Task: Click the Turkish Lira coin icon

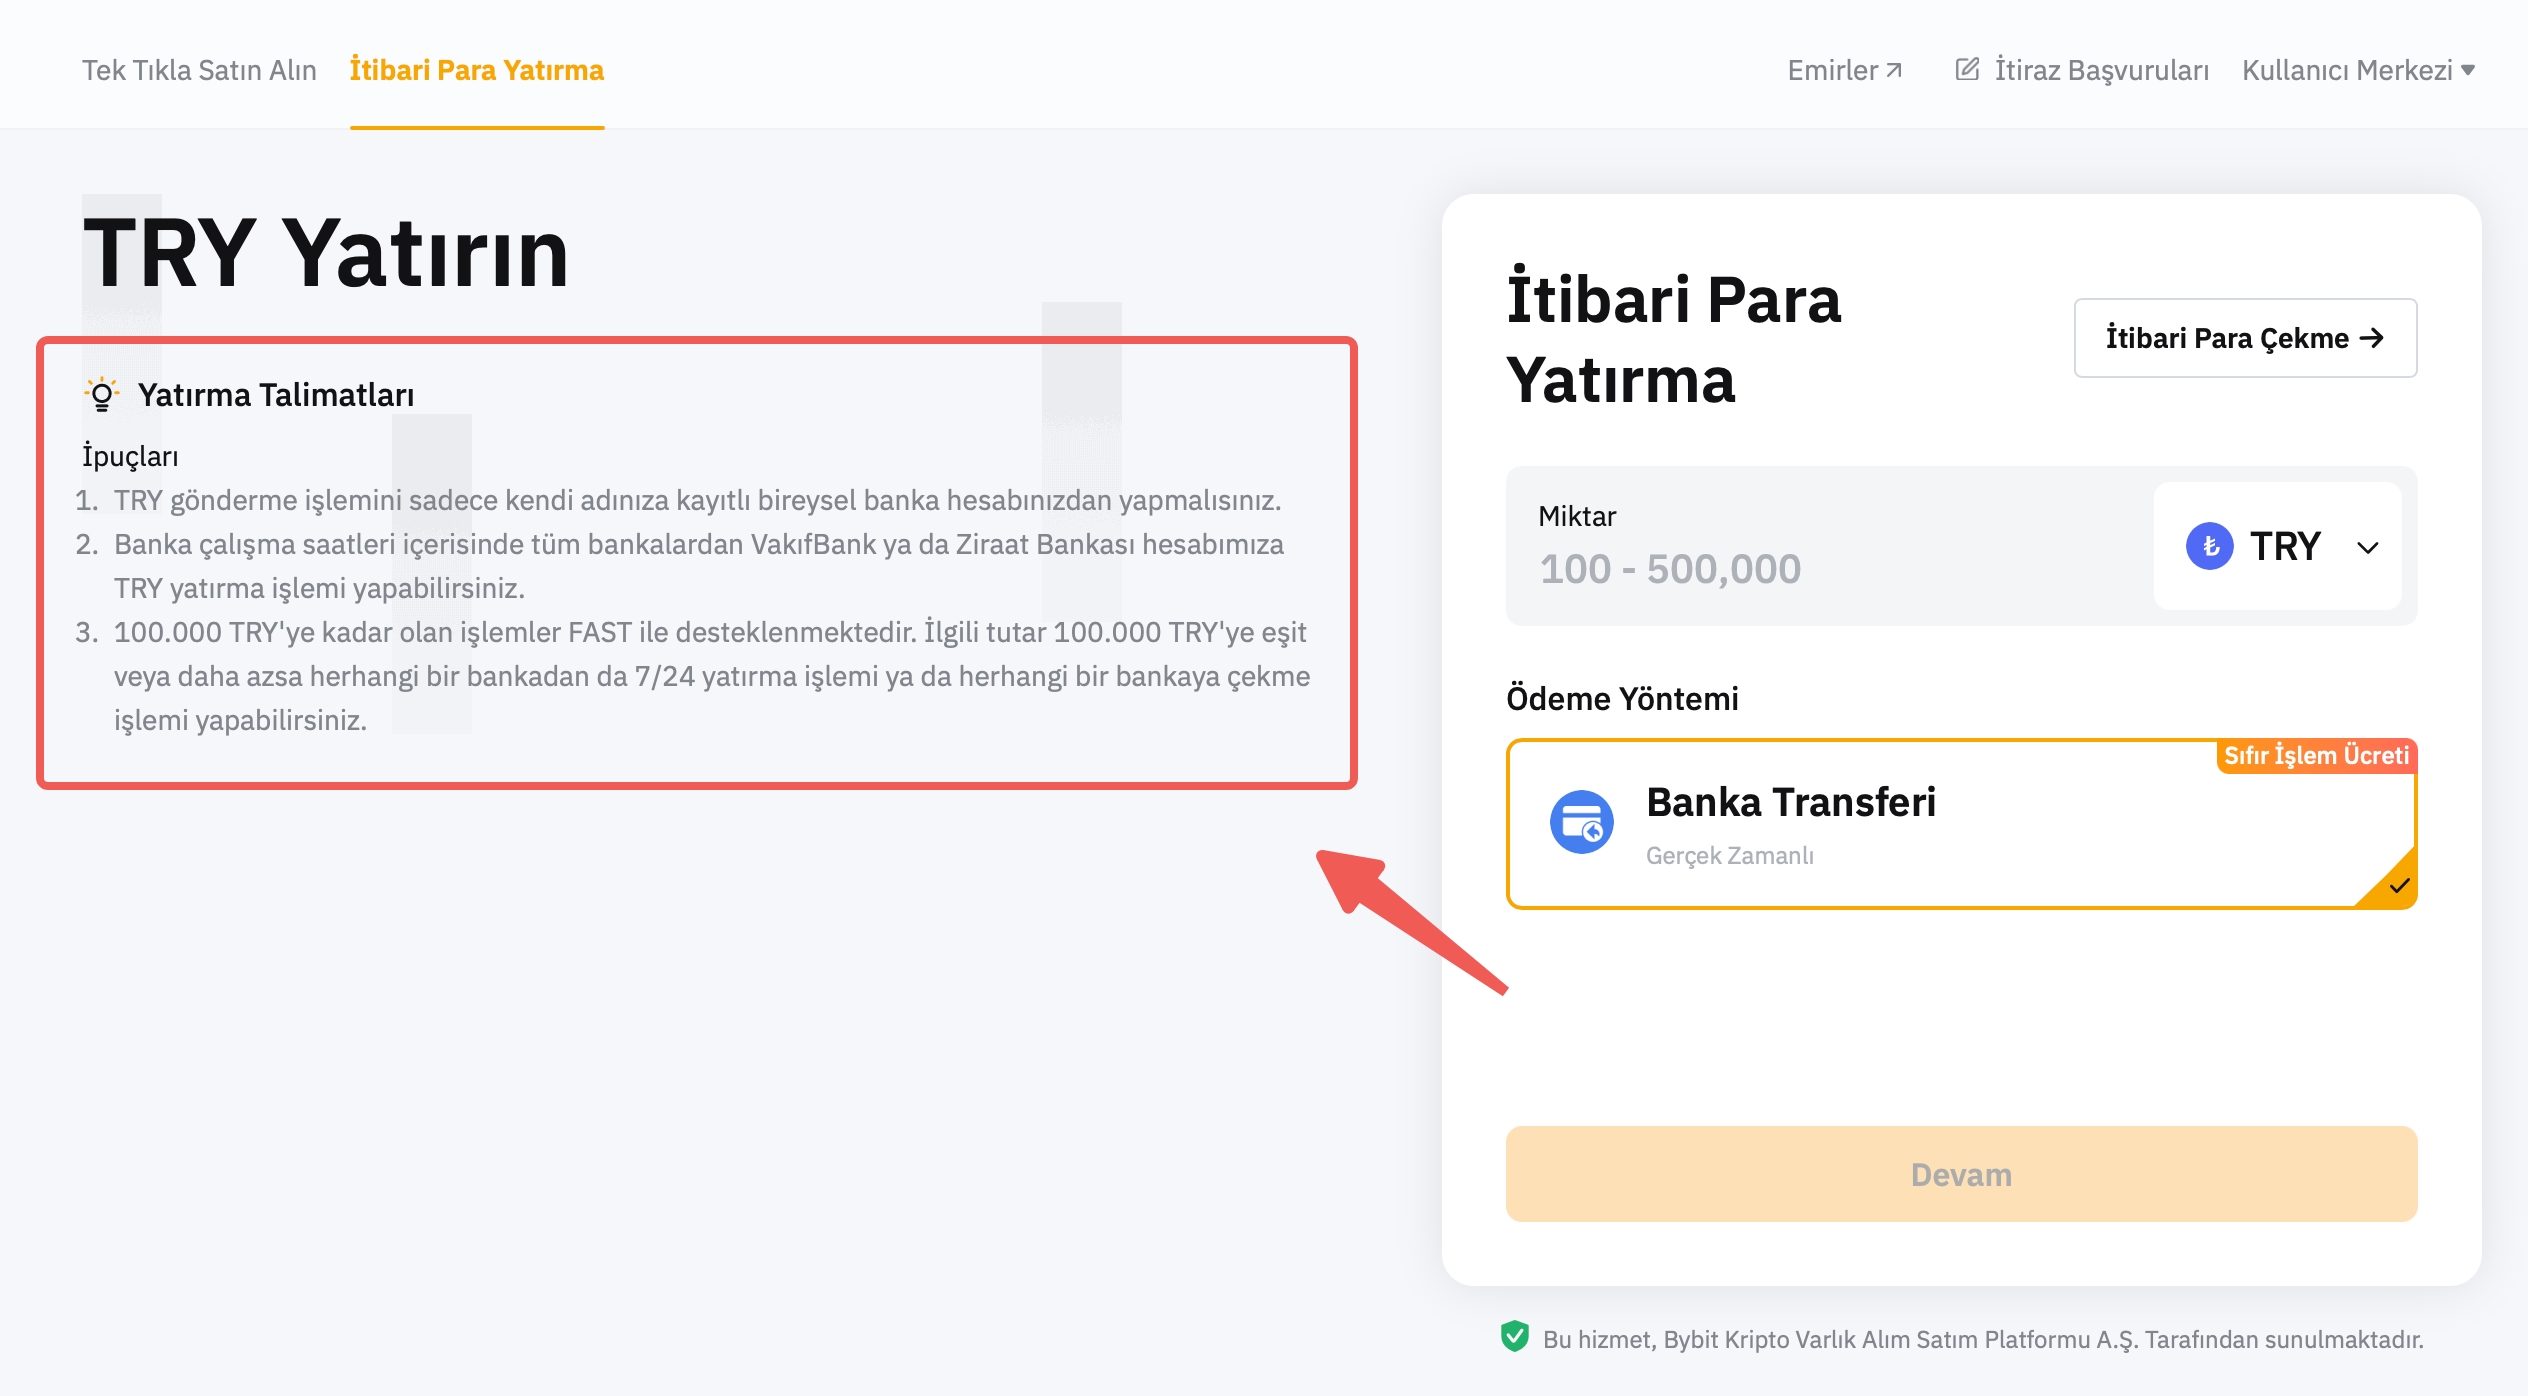Action: pos(2209,547)
